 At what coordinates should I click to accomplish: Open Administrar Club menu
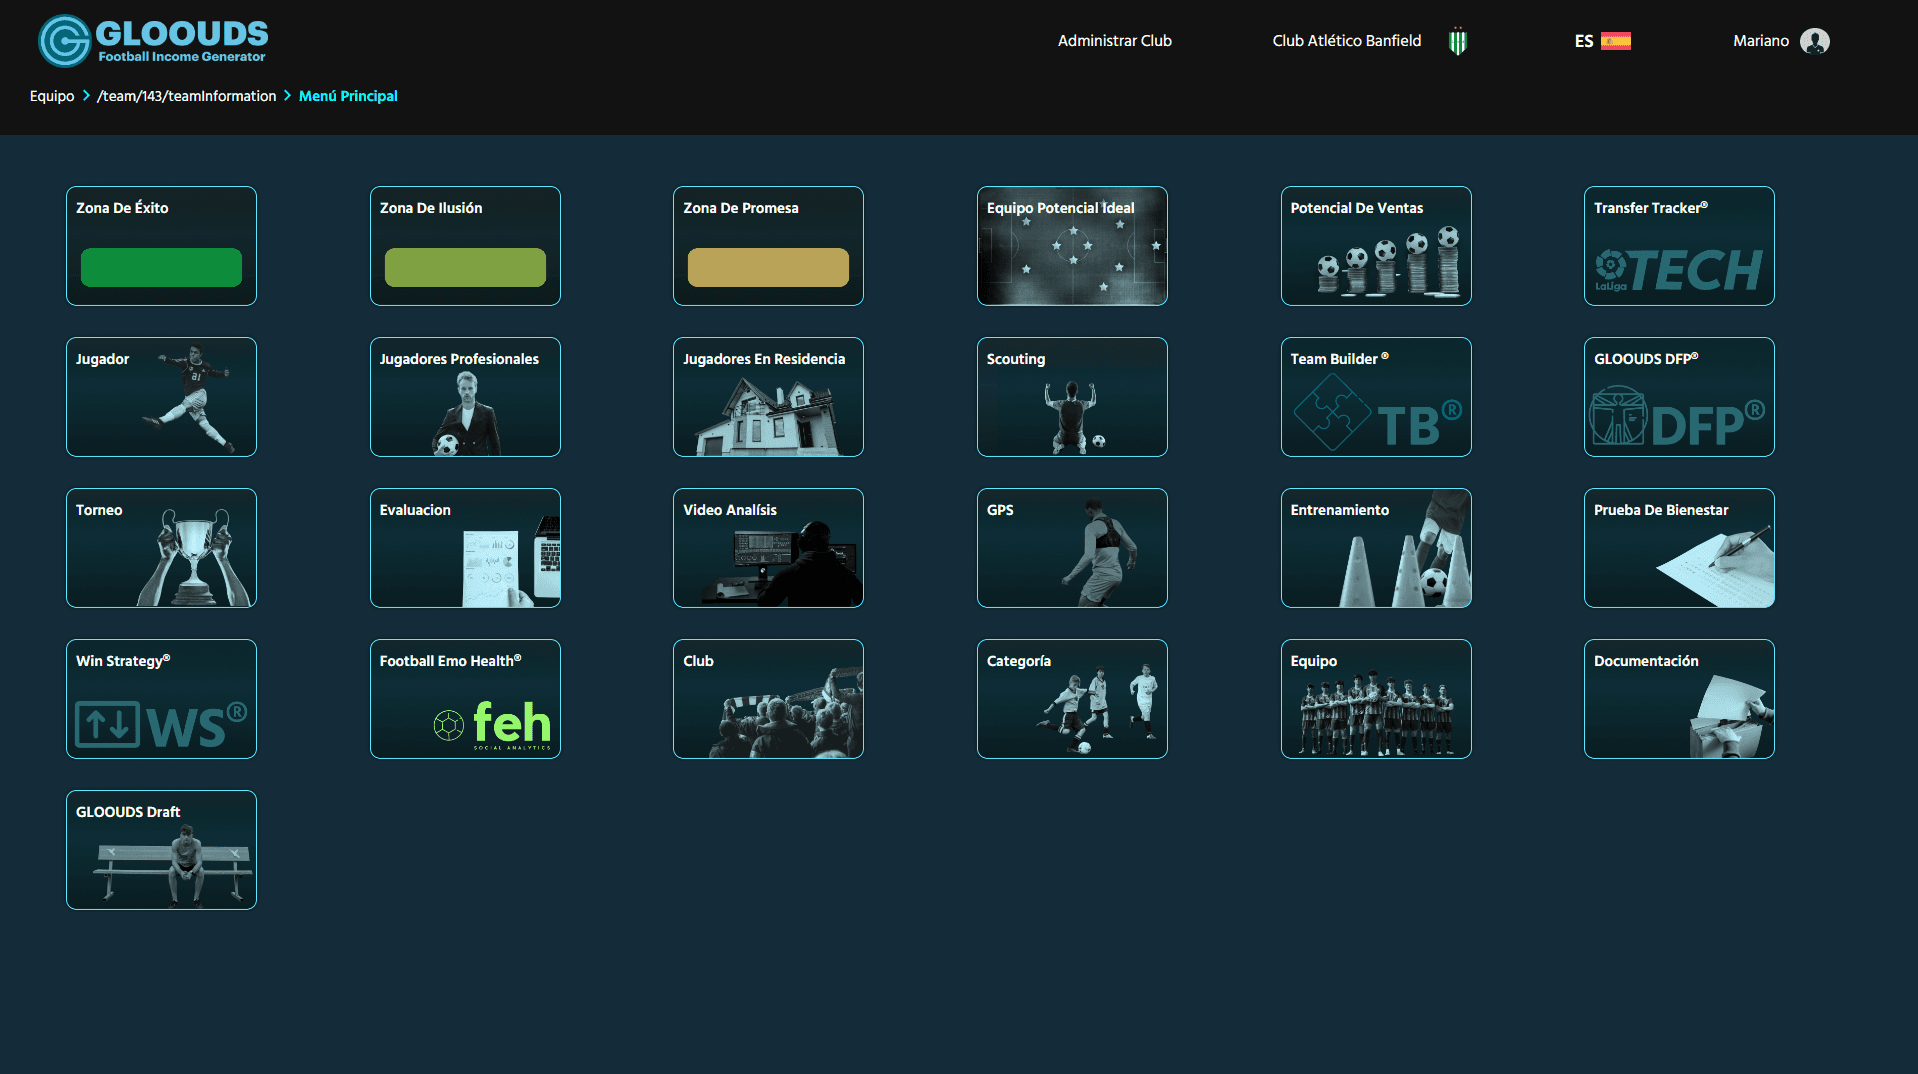coord(1114,41)
